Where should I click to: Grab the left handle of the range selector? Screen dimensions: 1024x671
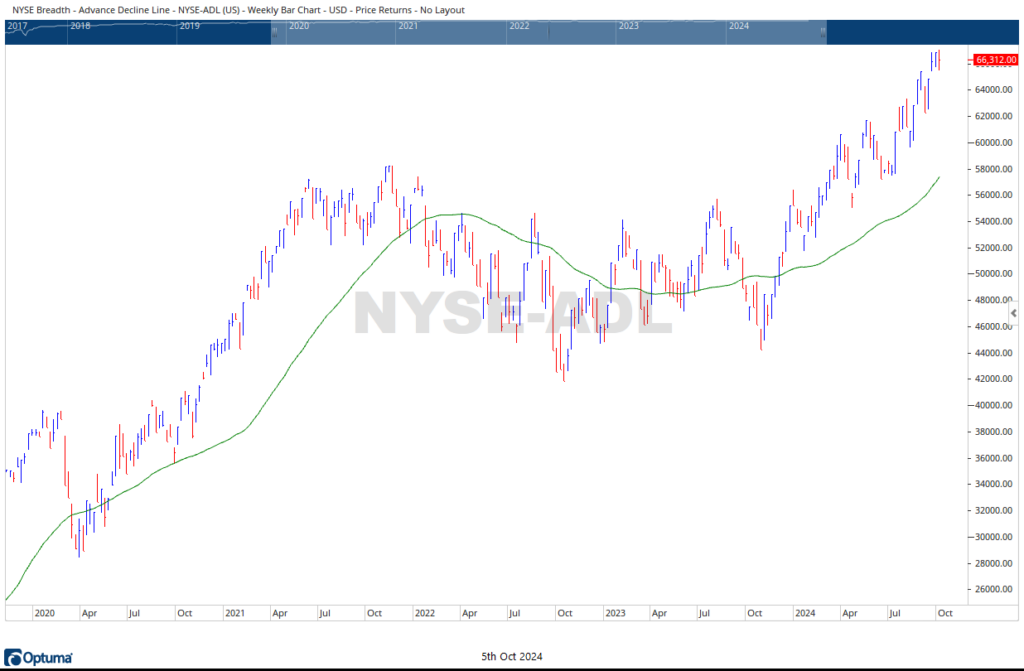[x=273, y=31]
